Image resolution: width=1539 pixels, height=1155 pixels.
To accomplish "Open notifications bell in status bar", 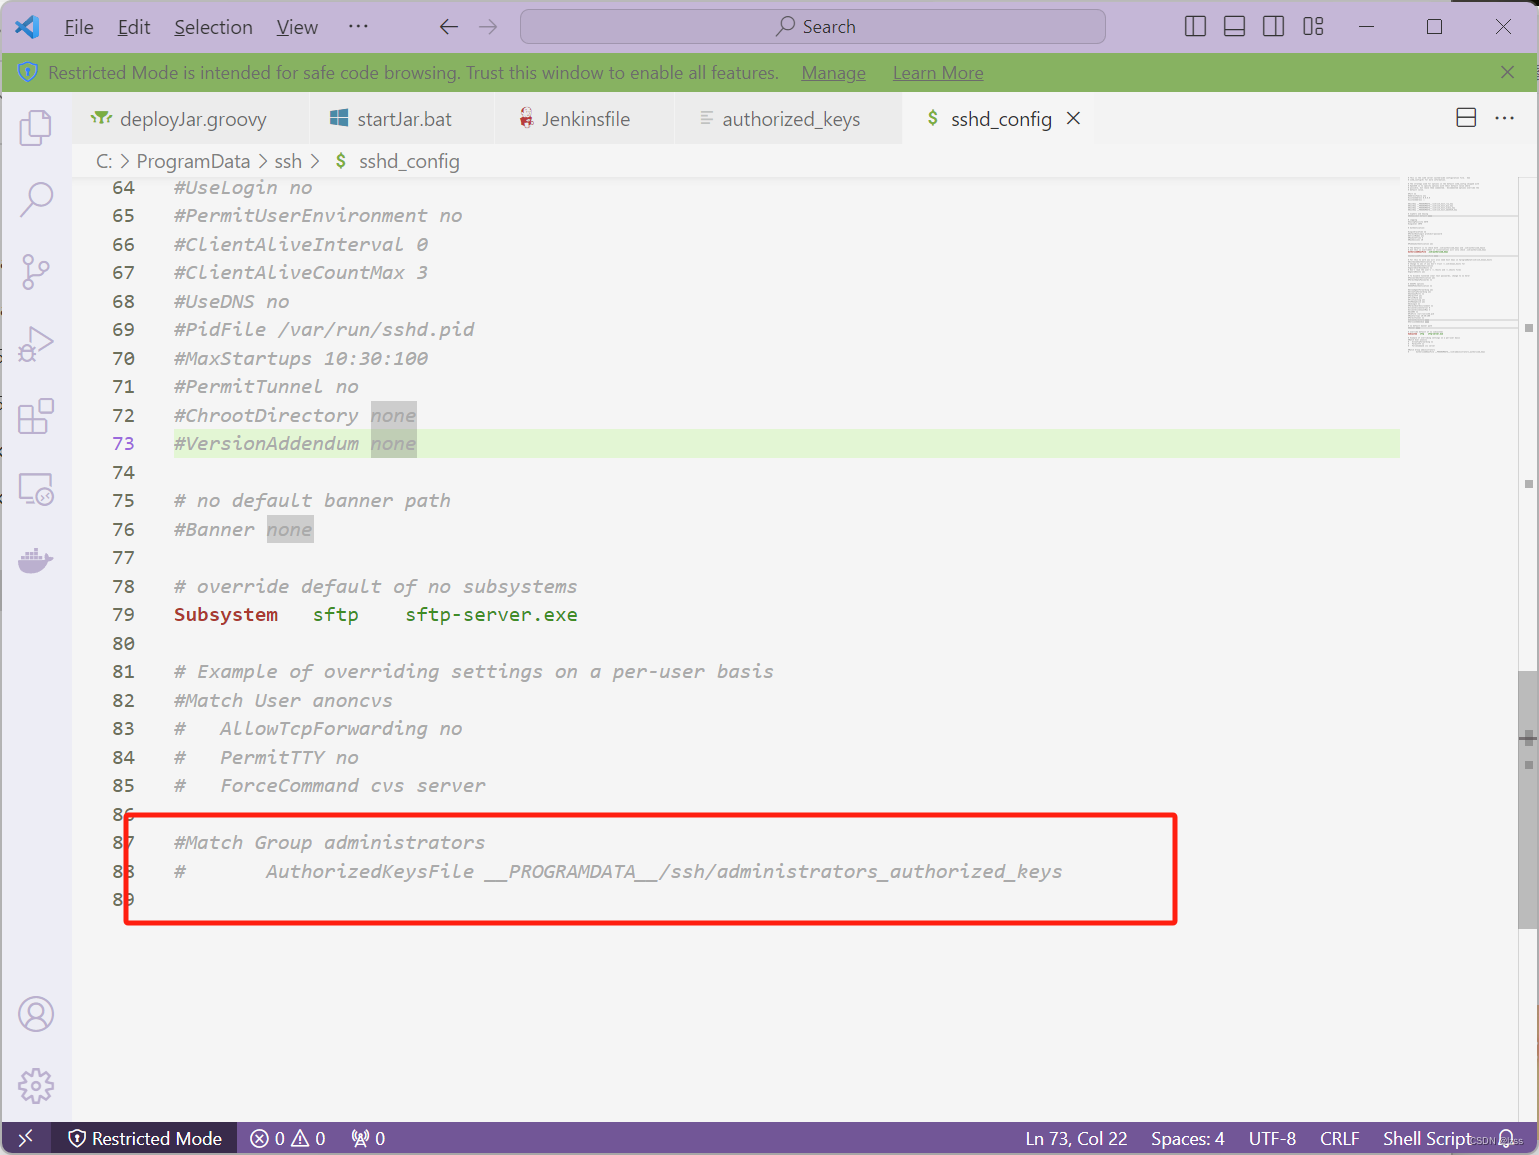I will coord(1506,1138).
